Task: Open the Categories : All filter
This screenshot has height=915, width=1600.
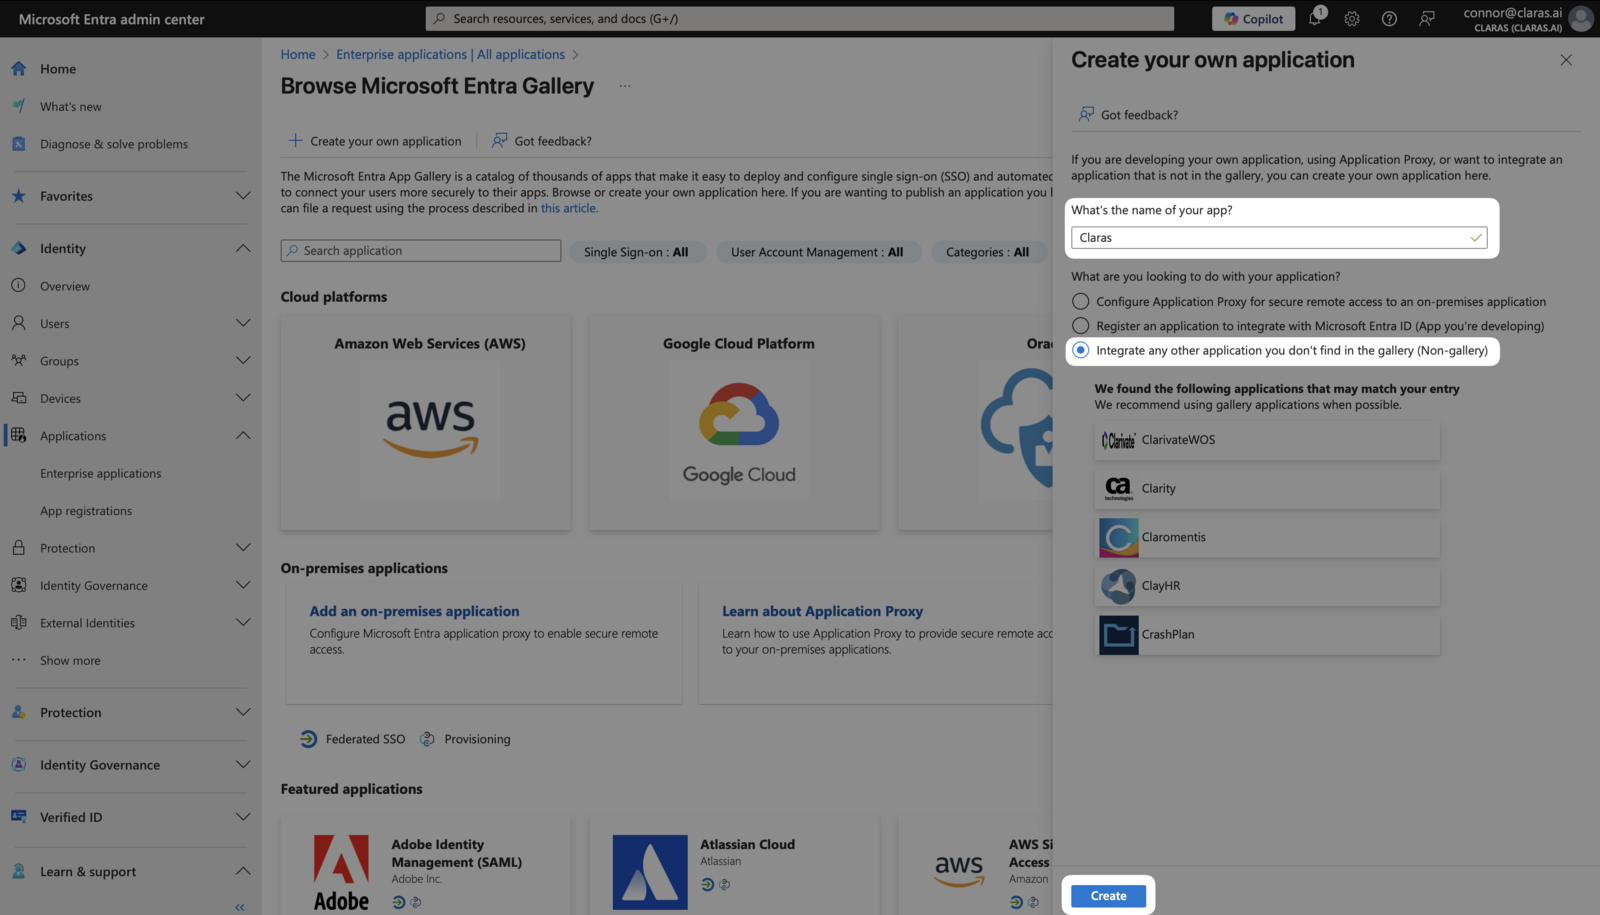Action: tap(987, 252)
